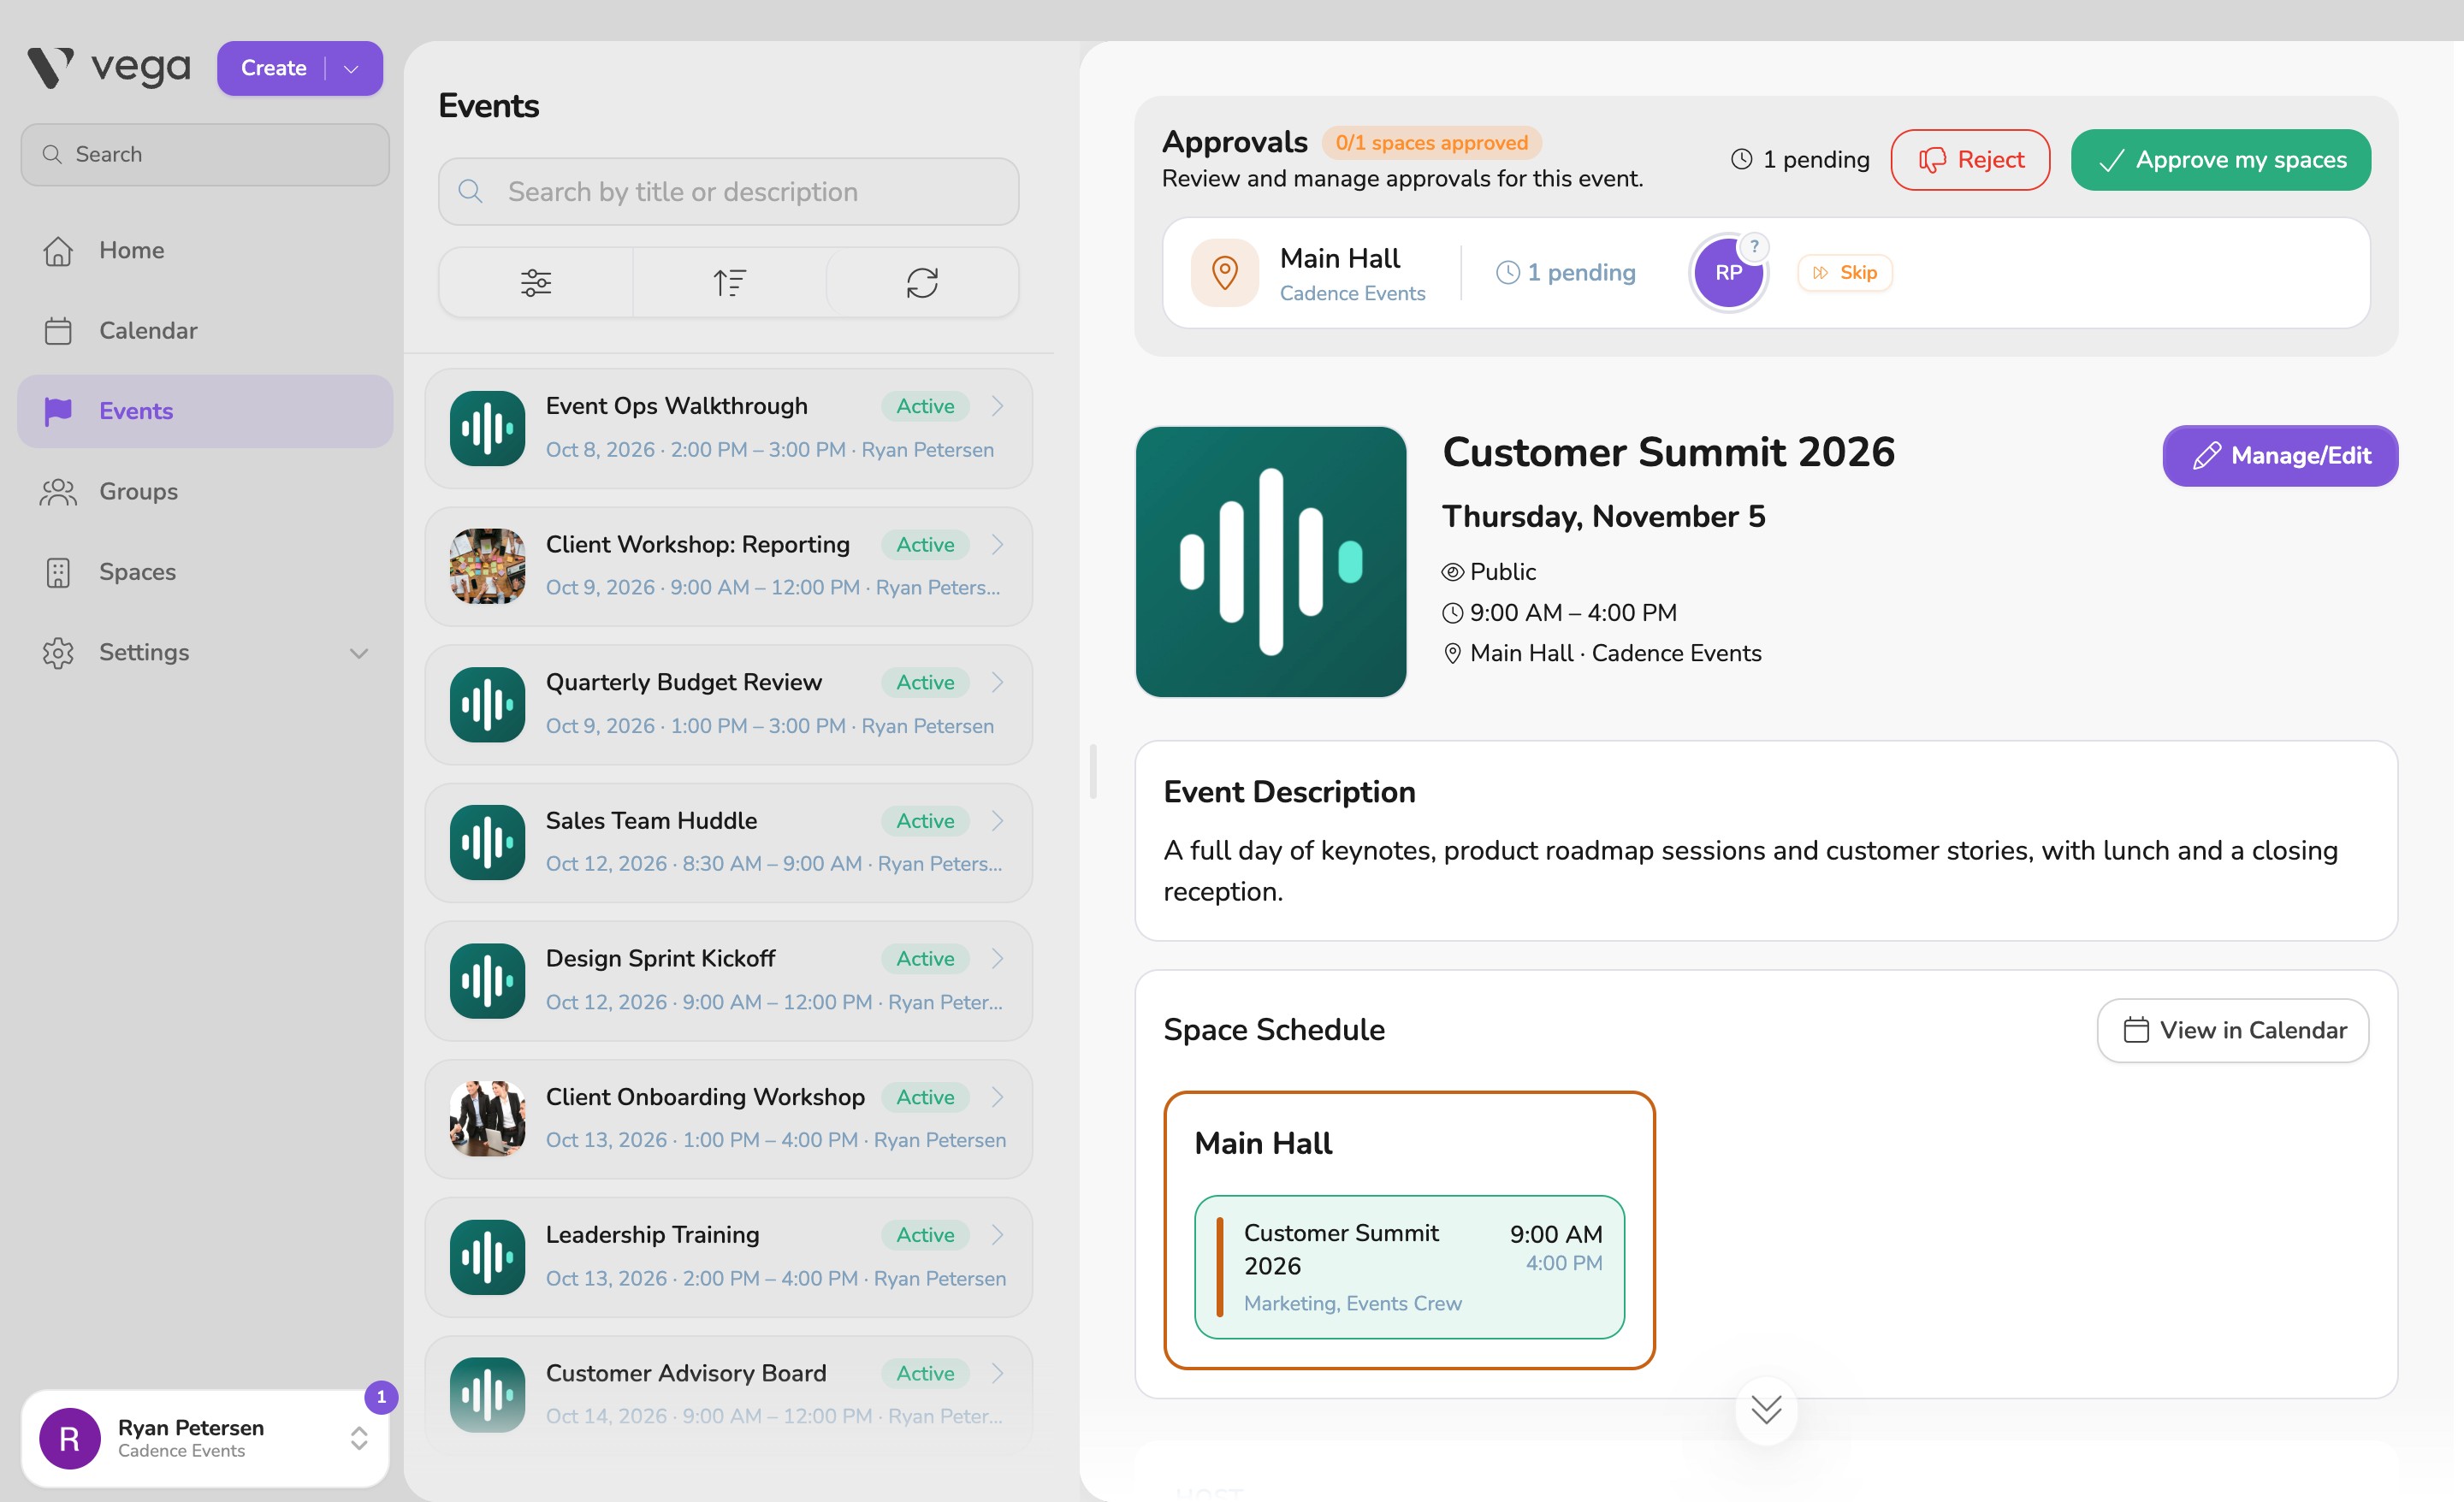Refresh the events list
This screenshot has height=1502, width=2464.
coord(922,283)
